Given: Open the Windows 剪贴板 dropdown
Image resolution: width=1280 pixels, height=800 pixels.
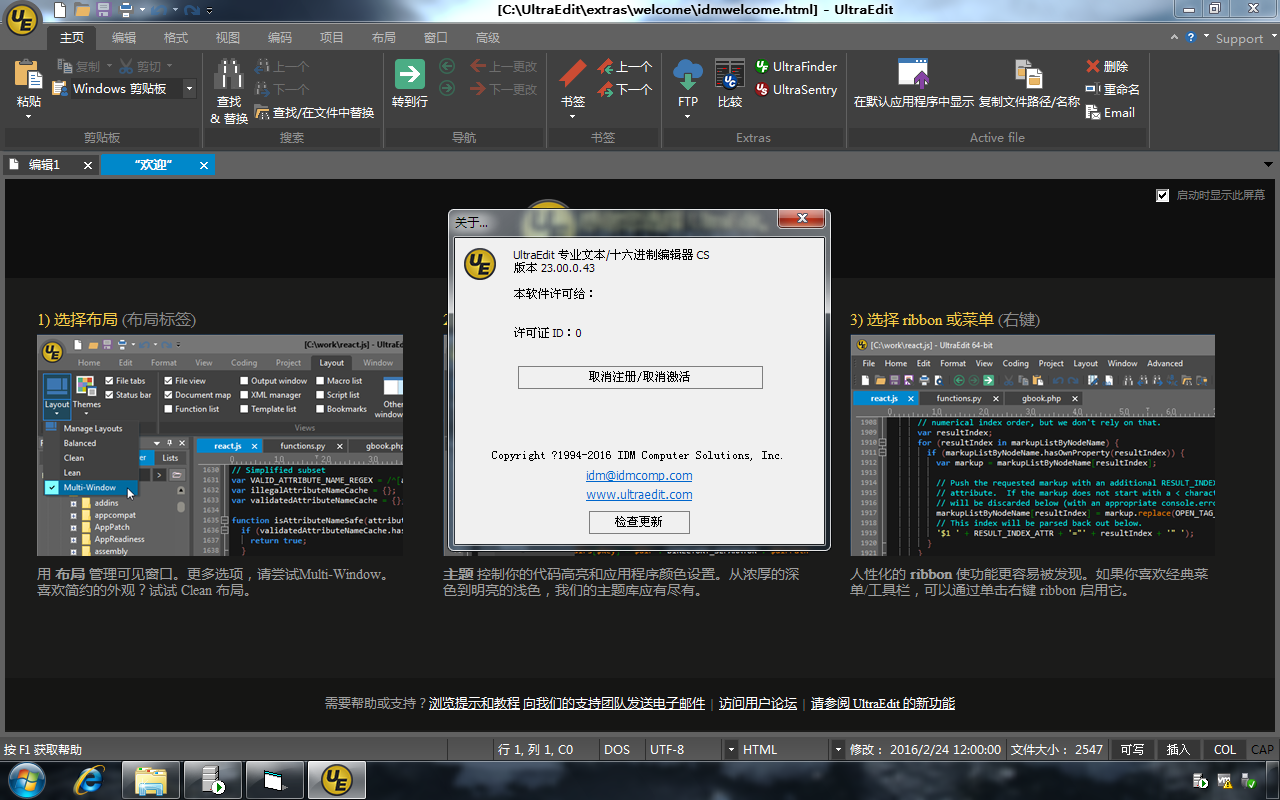Looking at the screenshot, I should point(189,89).
